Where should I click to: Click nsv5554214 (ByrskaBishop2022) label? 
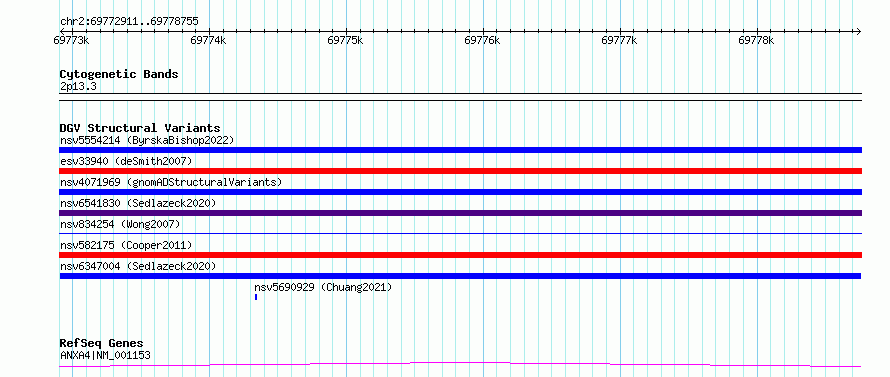tap(147, 140)
